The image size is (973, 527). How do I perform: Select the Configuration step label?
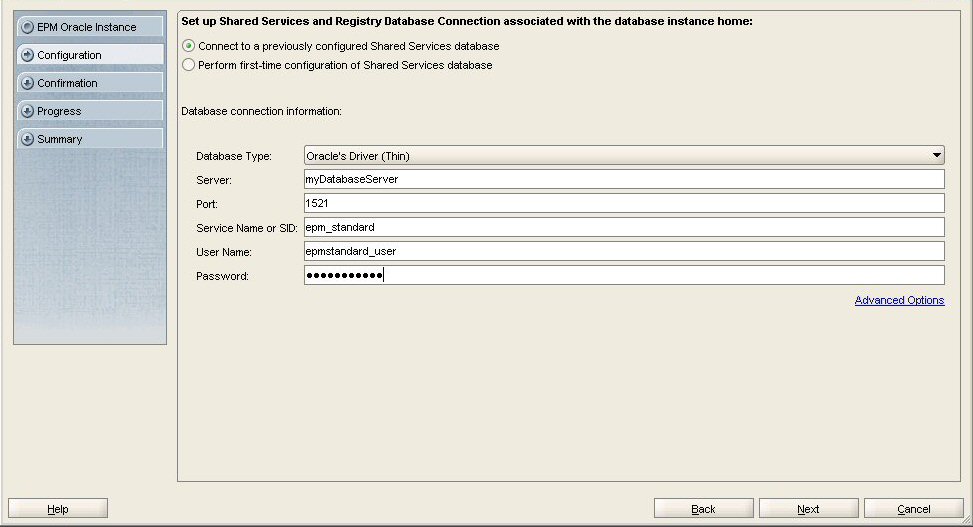click(69, 55)
